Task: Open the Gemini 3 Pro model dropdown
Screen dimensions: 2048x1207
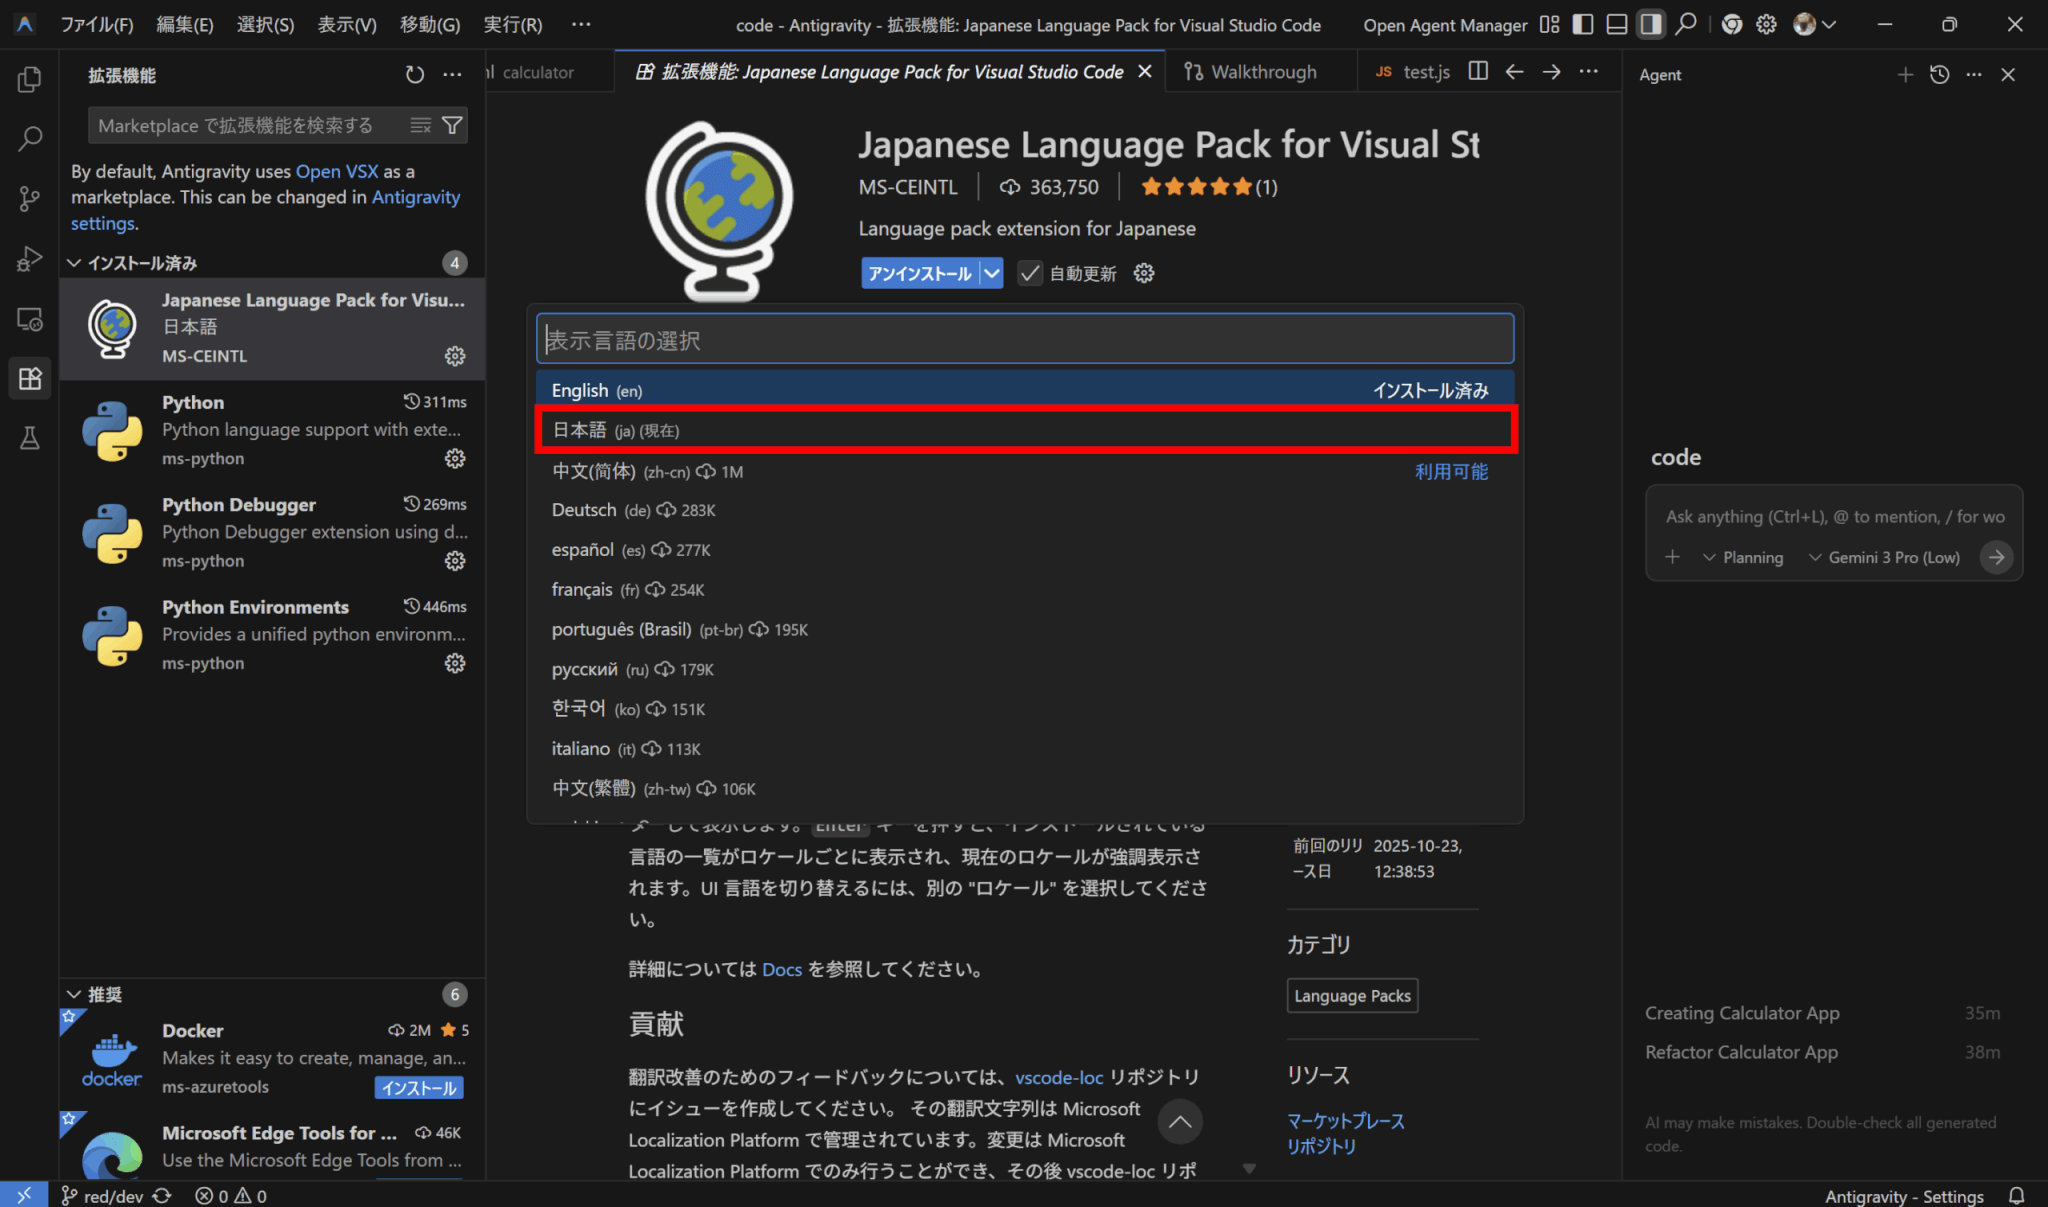Action: point(1884,557)
